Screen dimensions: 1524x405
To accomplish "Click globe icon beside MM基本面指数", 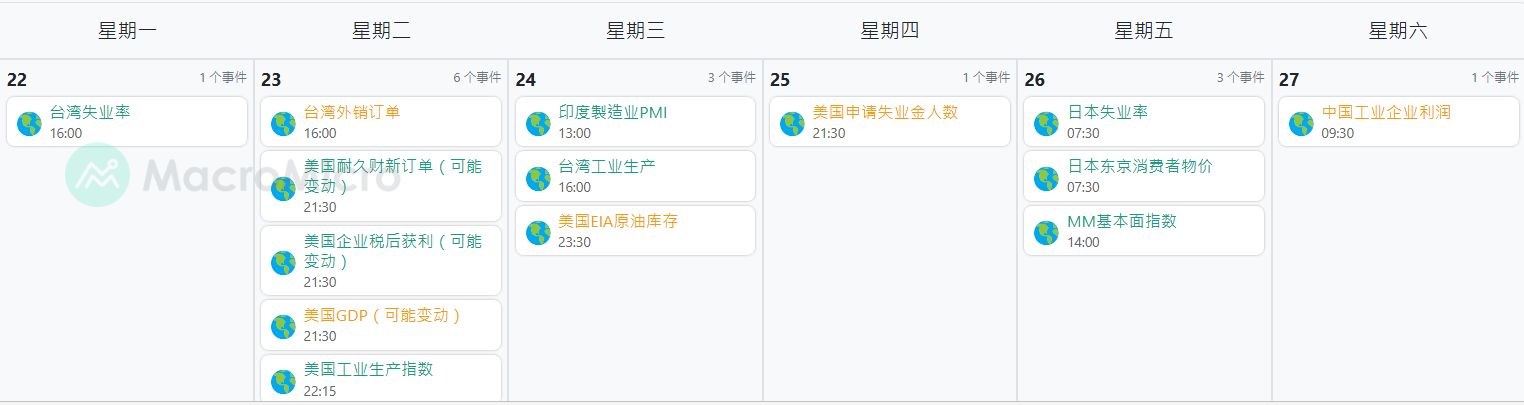I will point(1046,232).
